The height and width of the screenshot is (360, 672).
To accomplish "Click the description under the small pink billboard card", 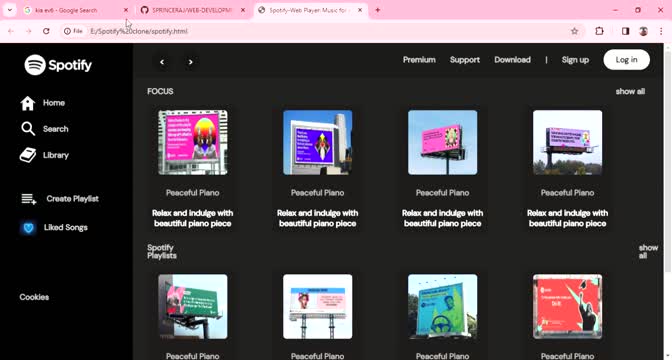I will [x=443, y=218].
